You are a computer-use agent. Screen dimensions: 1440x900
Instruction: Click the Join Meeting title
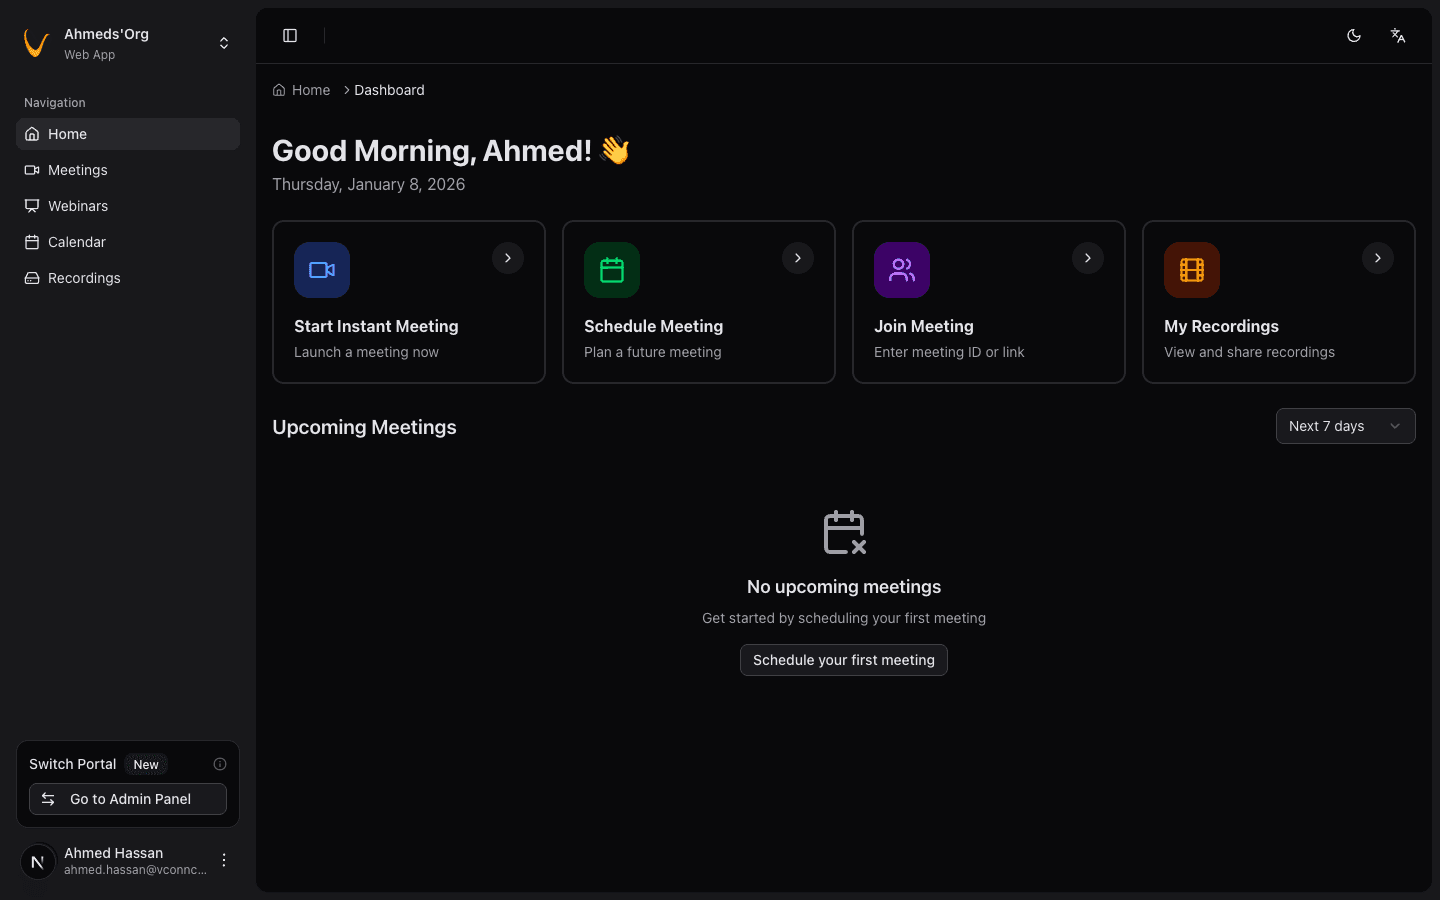coord(924,326)
